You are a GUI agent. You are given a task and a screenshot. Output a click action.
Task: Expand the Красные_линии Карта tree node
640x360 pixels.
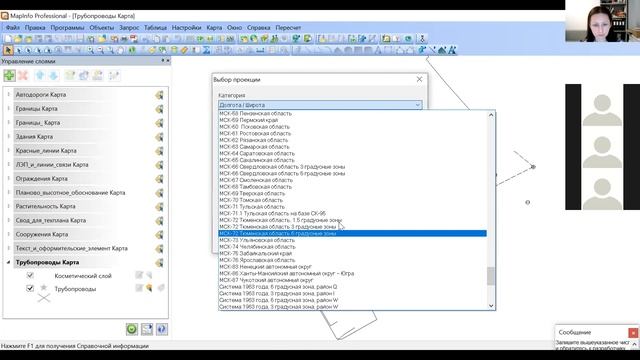click(x=9, y=150)
